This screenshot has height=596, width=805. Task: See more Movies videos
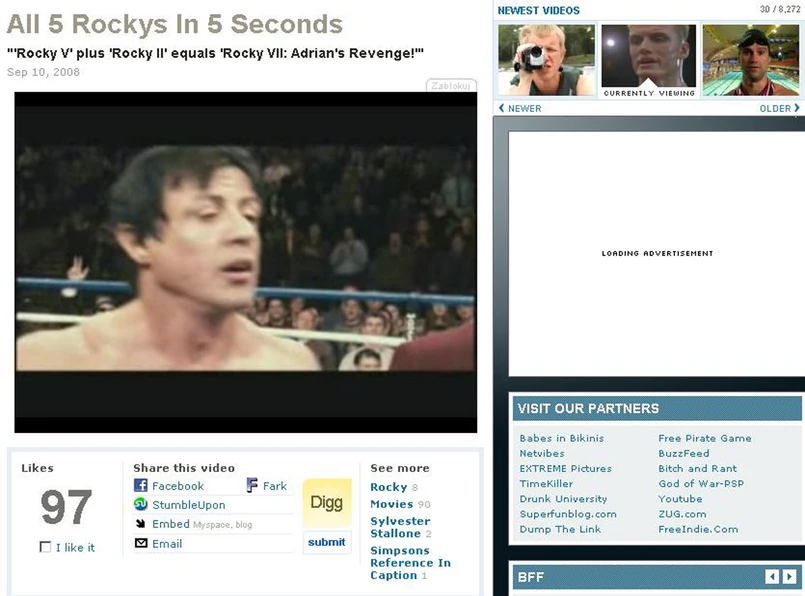pyautogui.click(x=392, y=504)
